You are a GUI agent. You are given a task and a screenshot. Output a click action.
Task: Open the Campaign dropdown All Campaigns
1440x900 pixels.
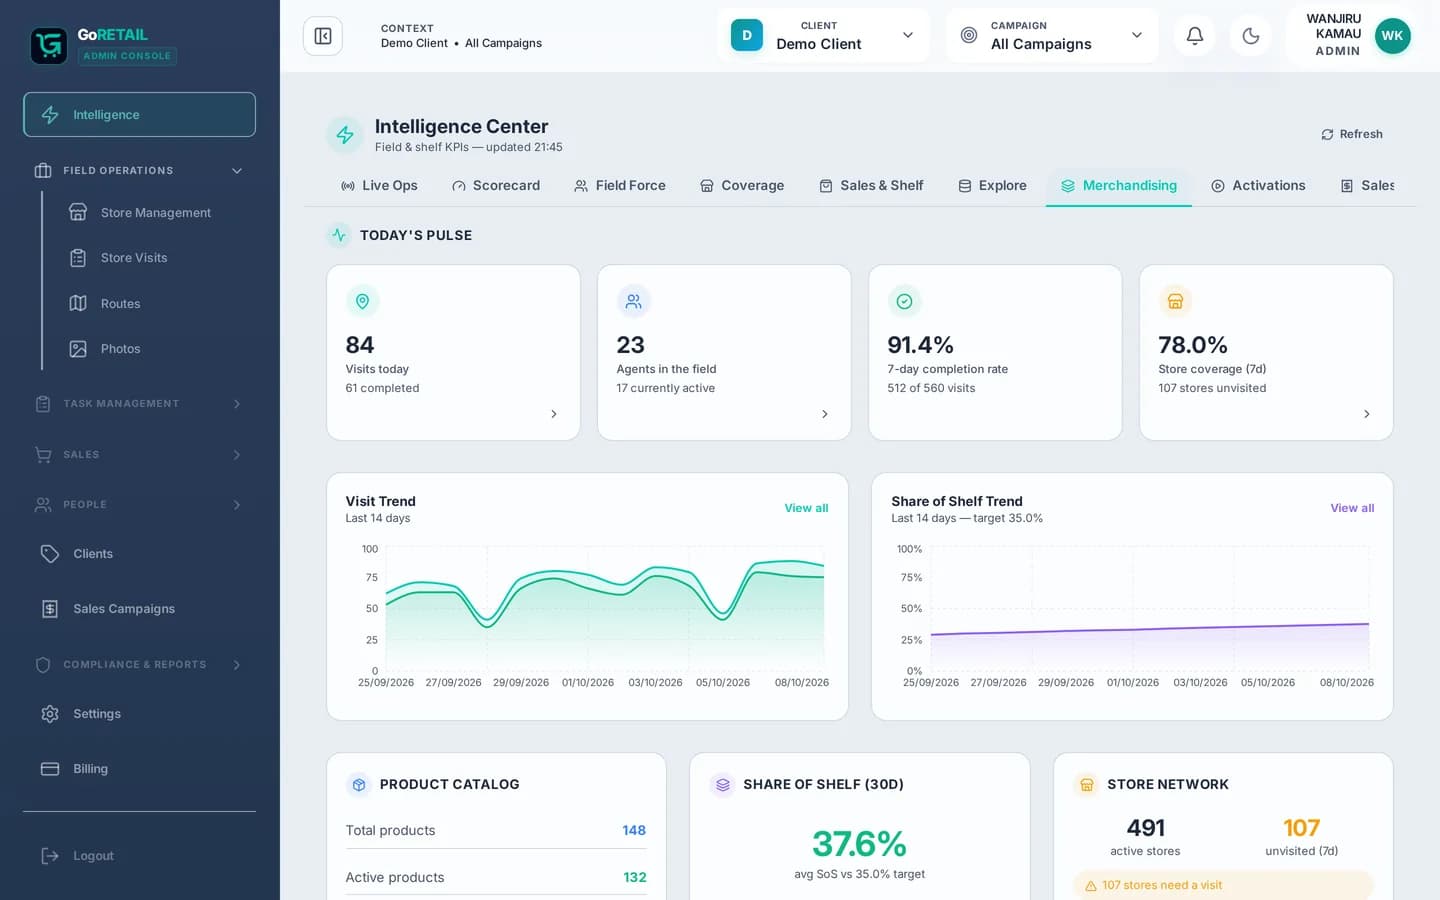click(x=1052, y=36)
